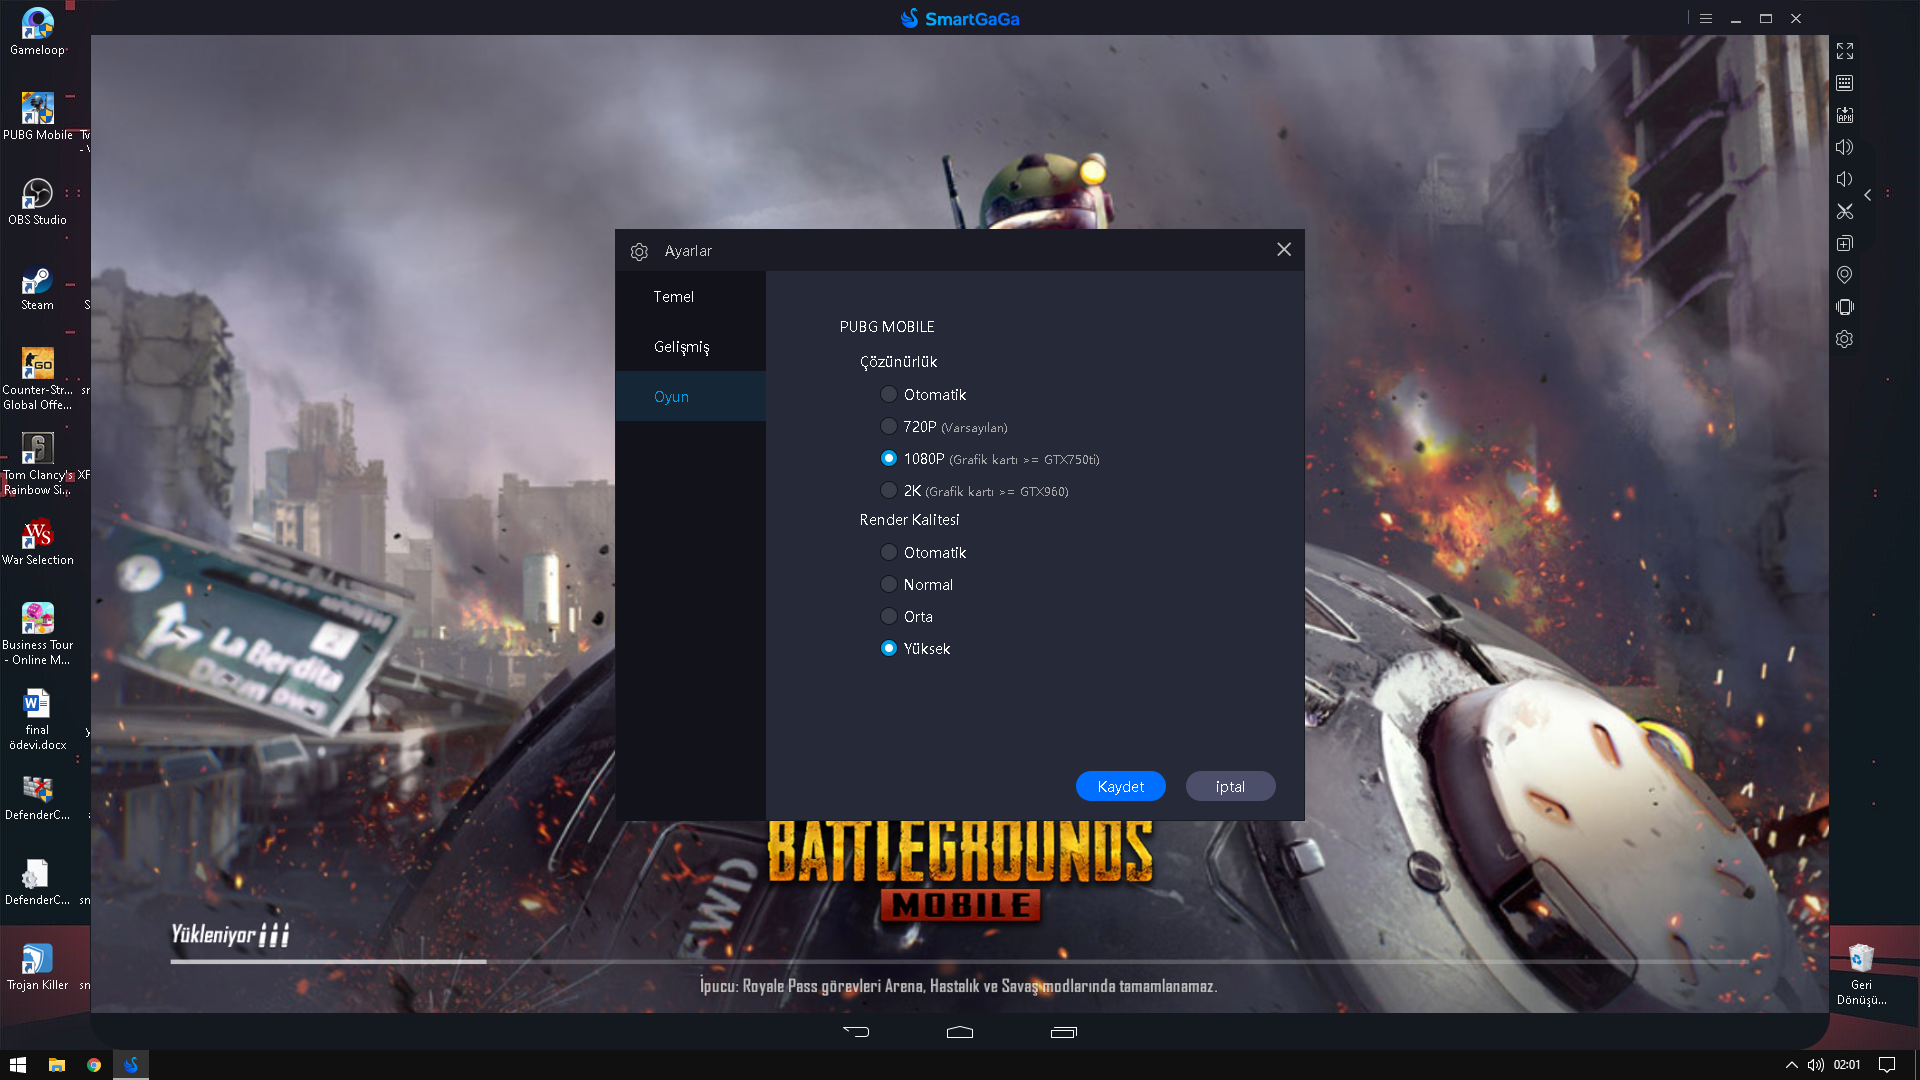Click the Business Tour desktop icon

pos(38,633)
